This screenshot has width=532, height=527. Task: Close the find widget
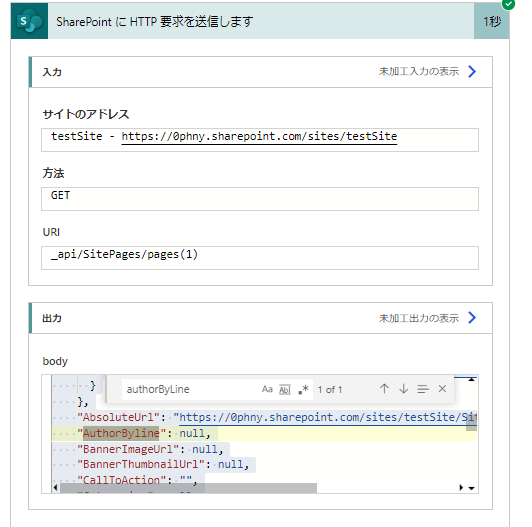pos(442,389)
